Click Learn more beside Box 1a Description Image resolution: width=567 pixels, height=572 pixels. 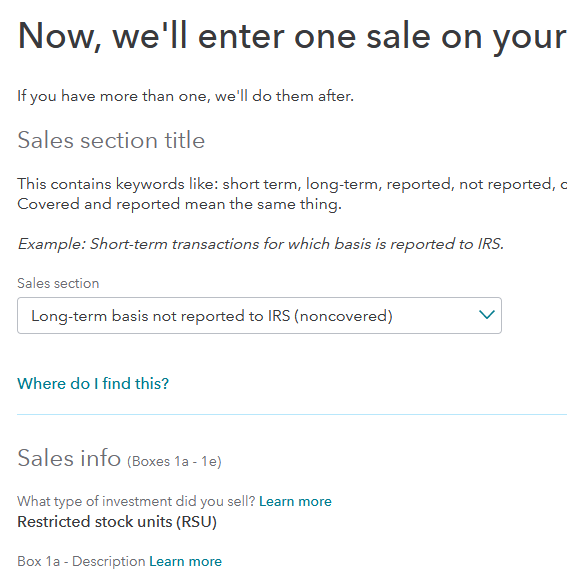point(185,561)
